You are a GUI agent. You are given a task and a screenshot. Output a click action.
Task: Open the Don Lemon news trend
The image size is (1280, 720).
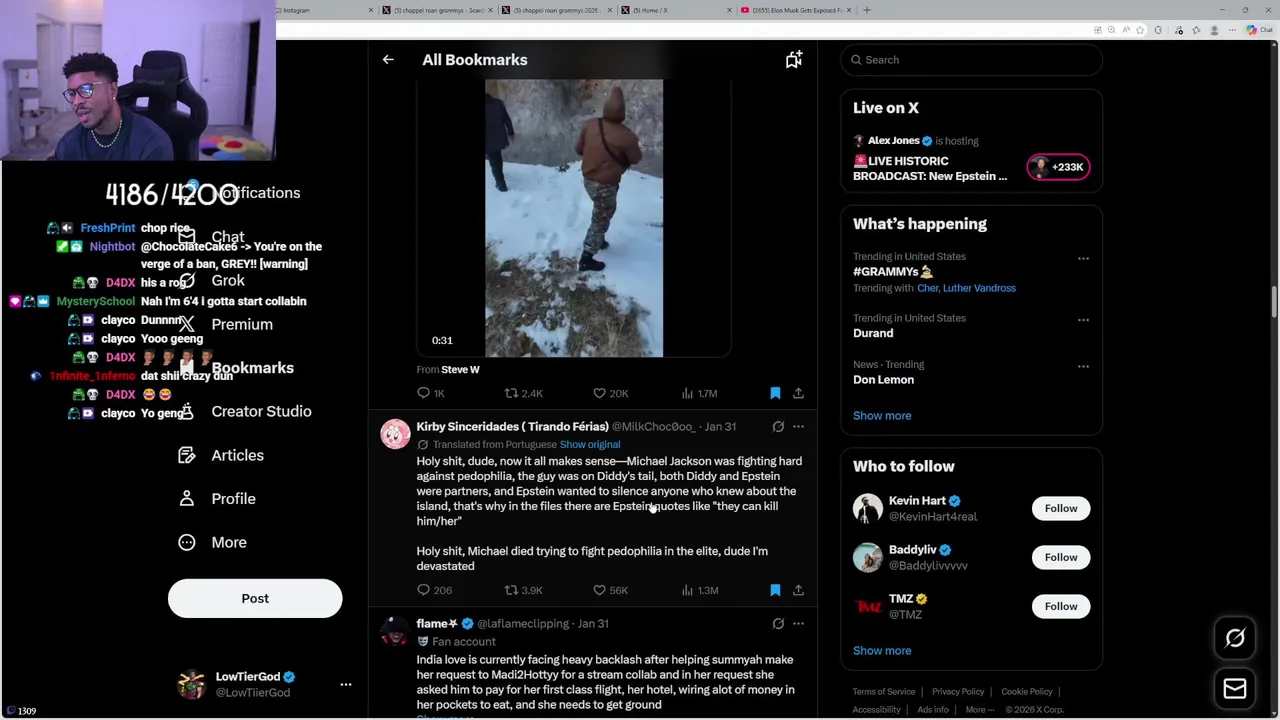coord(883,380)
